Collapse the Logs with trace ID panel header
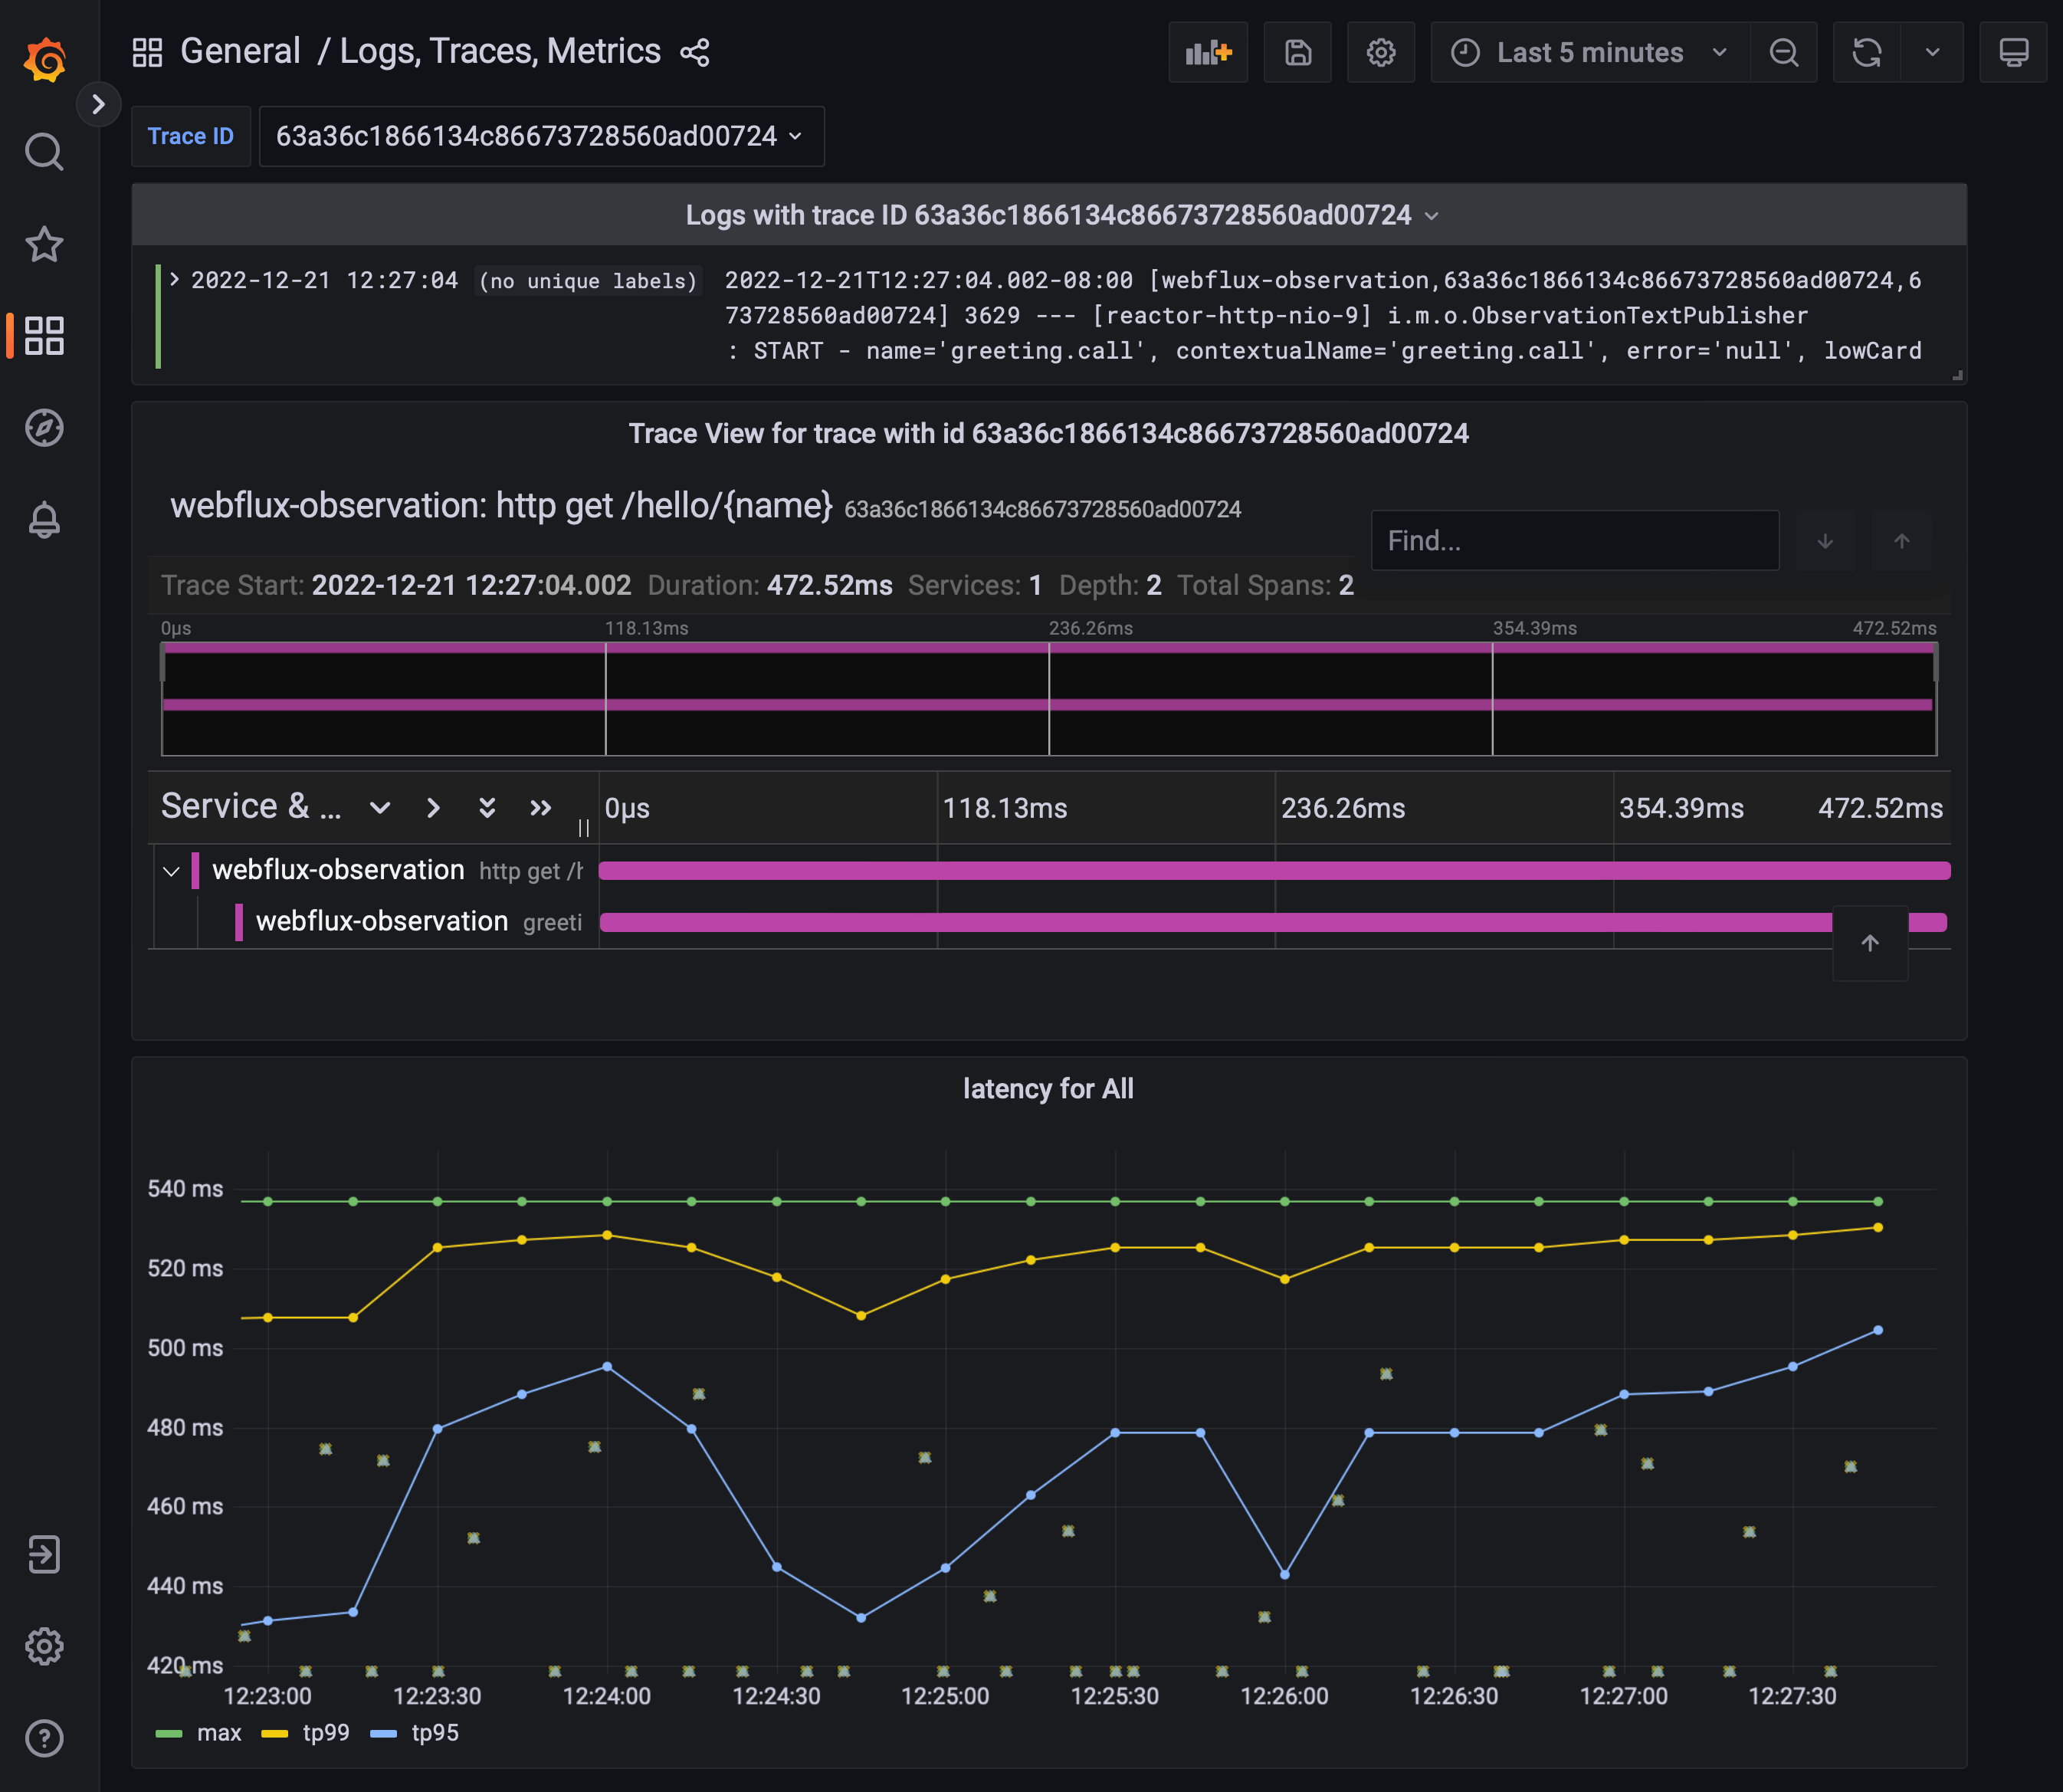Screen dimensions: 2063x1792 (x=1434, y=214)
